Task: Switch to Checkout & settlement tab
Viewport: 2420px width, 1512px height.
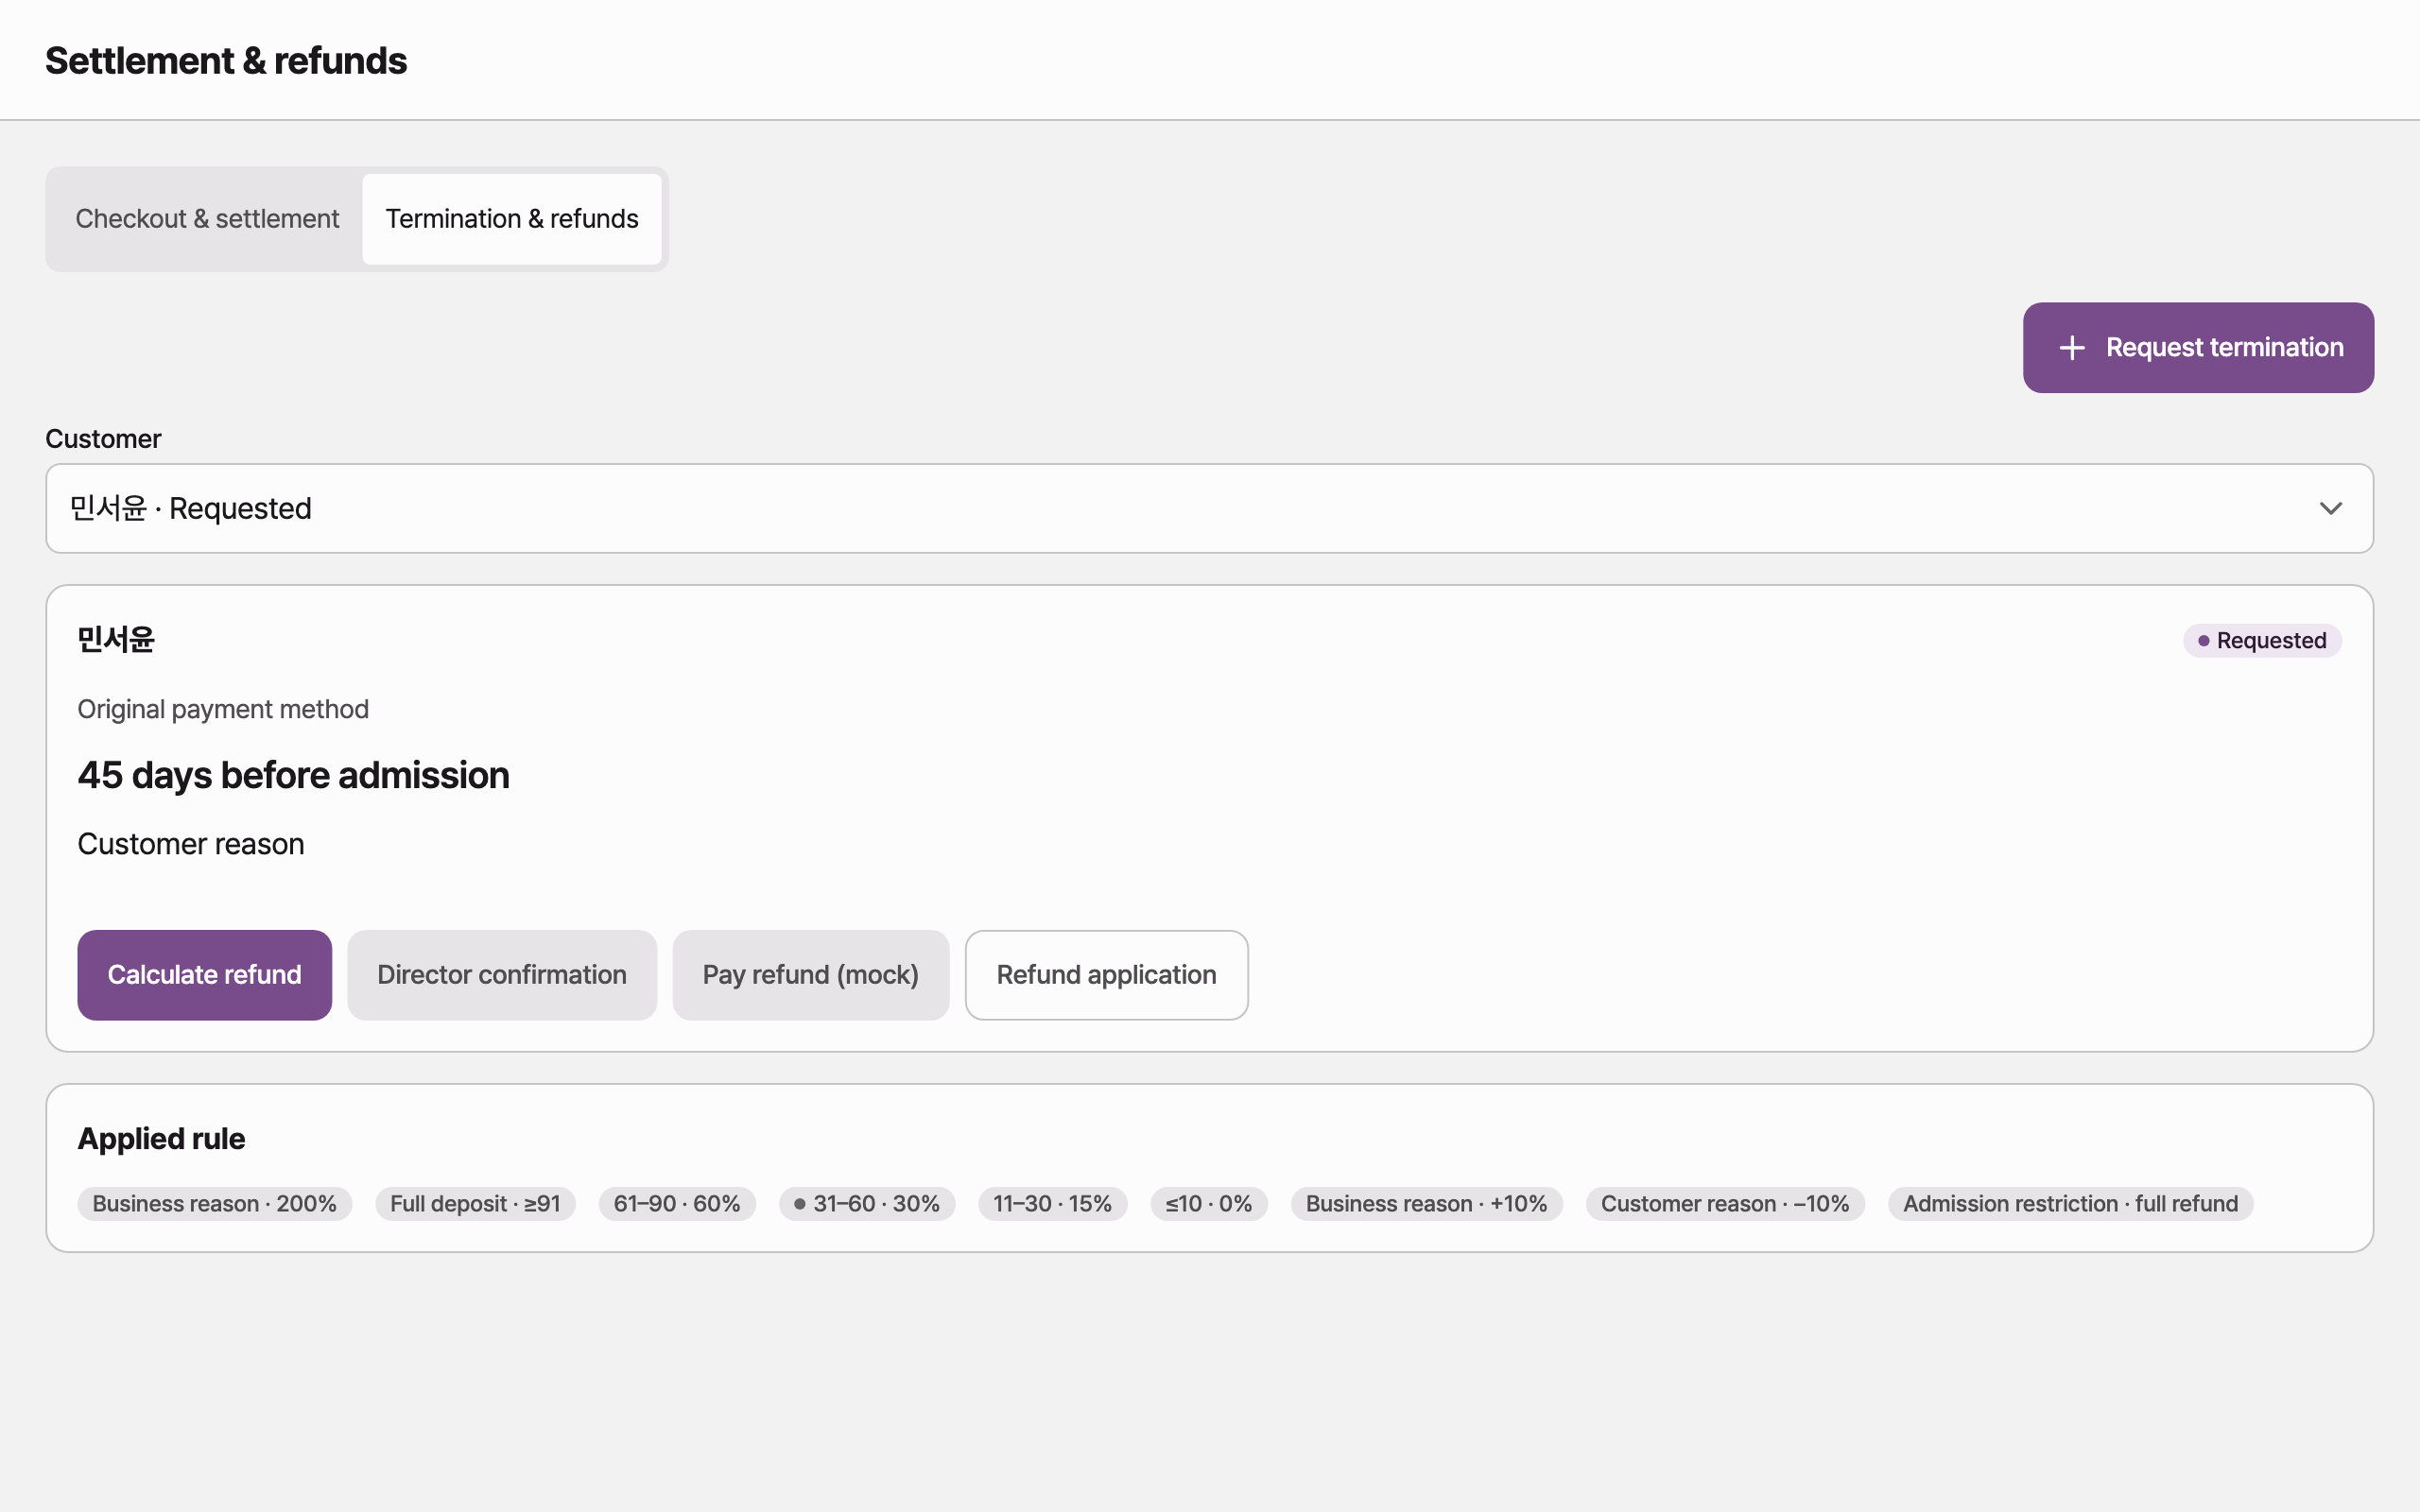Action: point(207,219)
